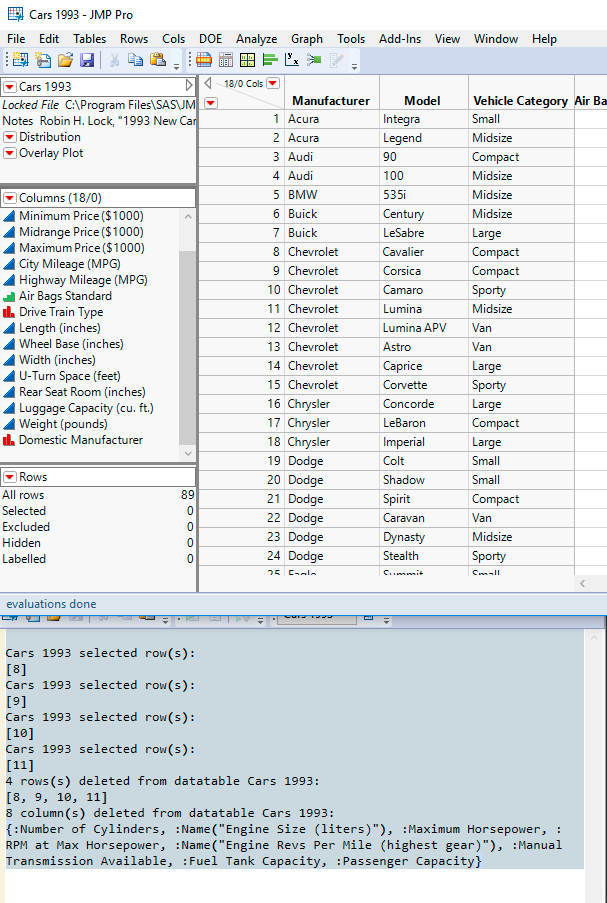Open the Overlay Plot script red triangle
Viewport: 607px width, 903px height.
(x=10, y=153)
